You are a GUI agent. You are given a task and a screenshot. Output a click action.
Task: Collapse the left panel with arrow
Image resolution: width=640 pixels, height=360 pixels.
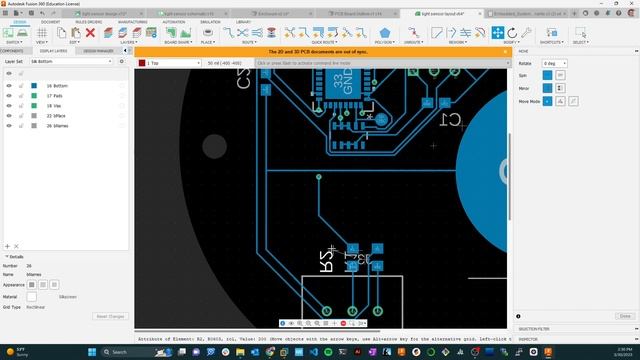pos(125,51)
